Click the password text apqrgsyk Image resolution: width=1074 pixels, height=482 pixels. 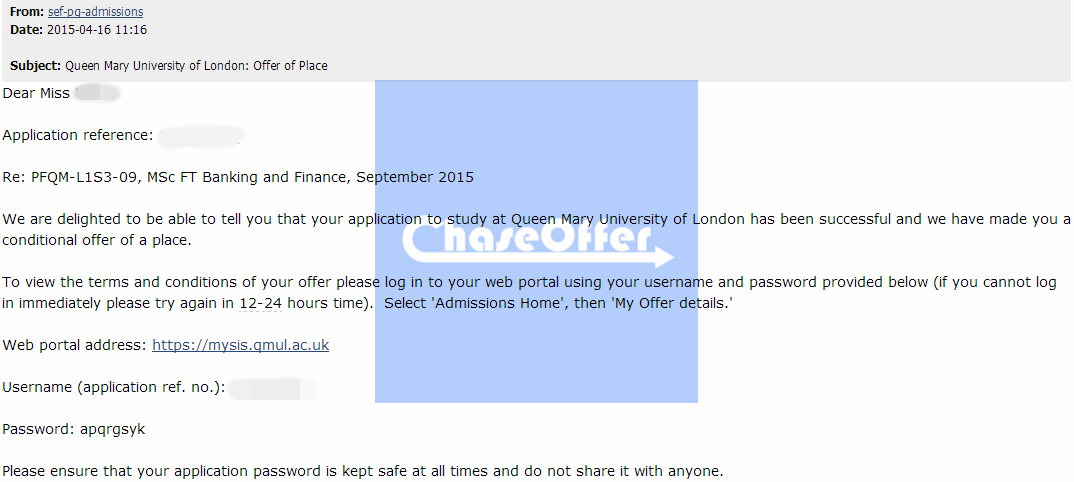[112, 430]
